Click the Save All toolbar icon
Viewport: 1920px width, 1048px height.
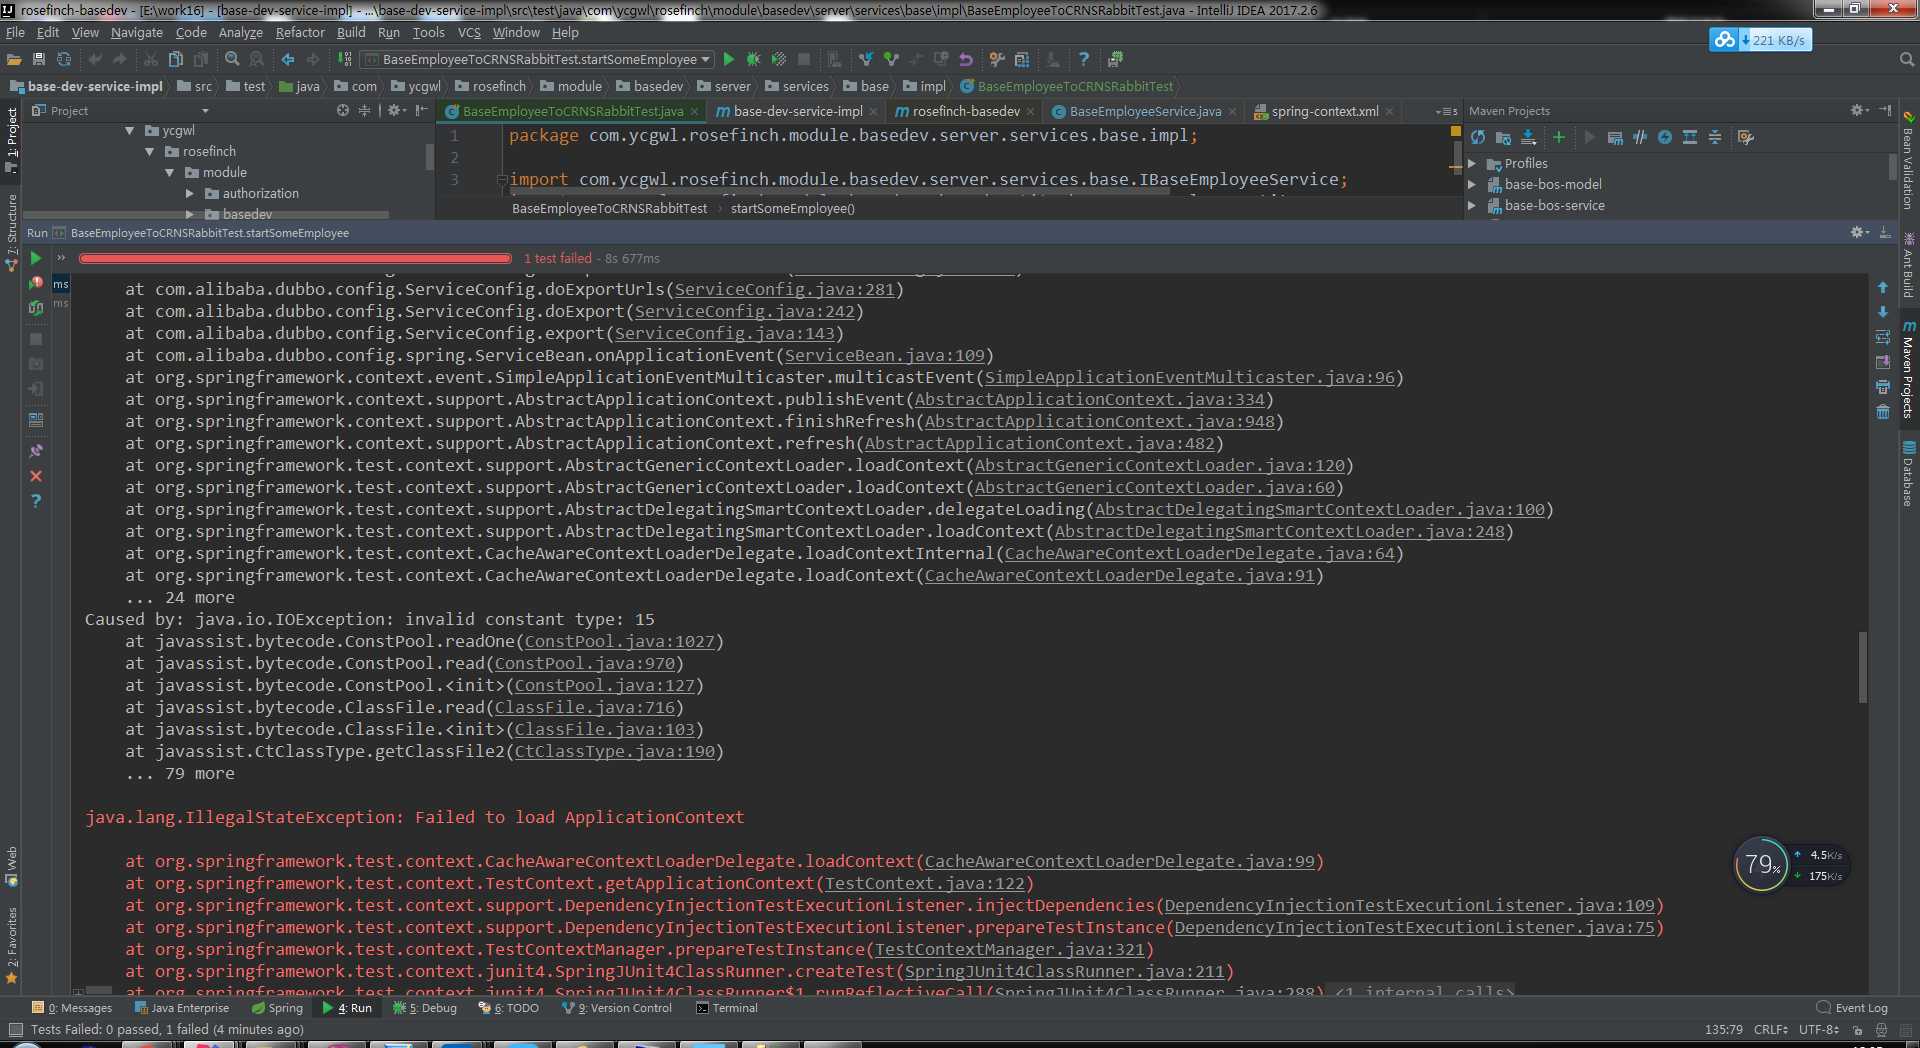(39, 59)
